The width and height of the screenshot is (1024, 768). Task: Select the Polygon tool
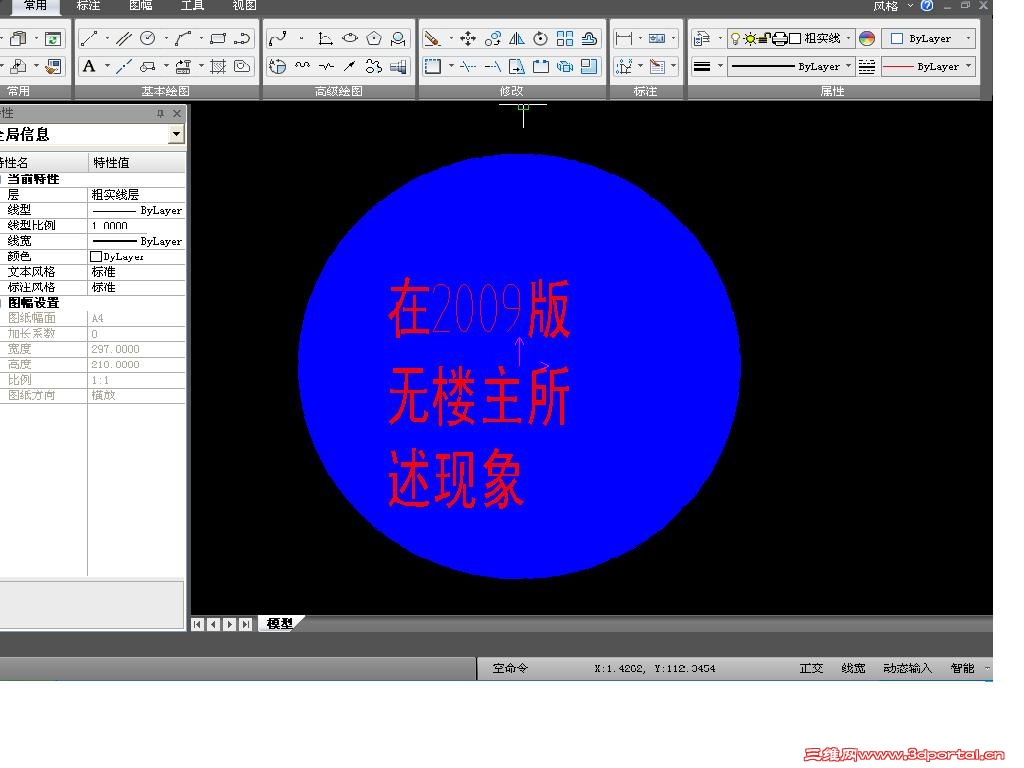[x=374, y=39]
